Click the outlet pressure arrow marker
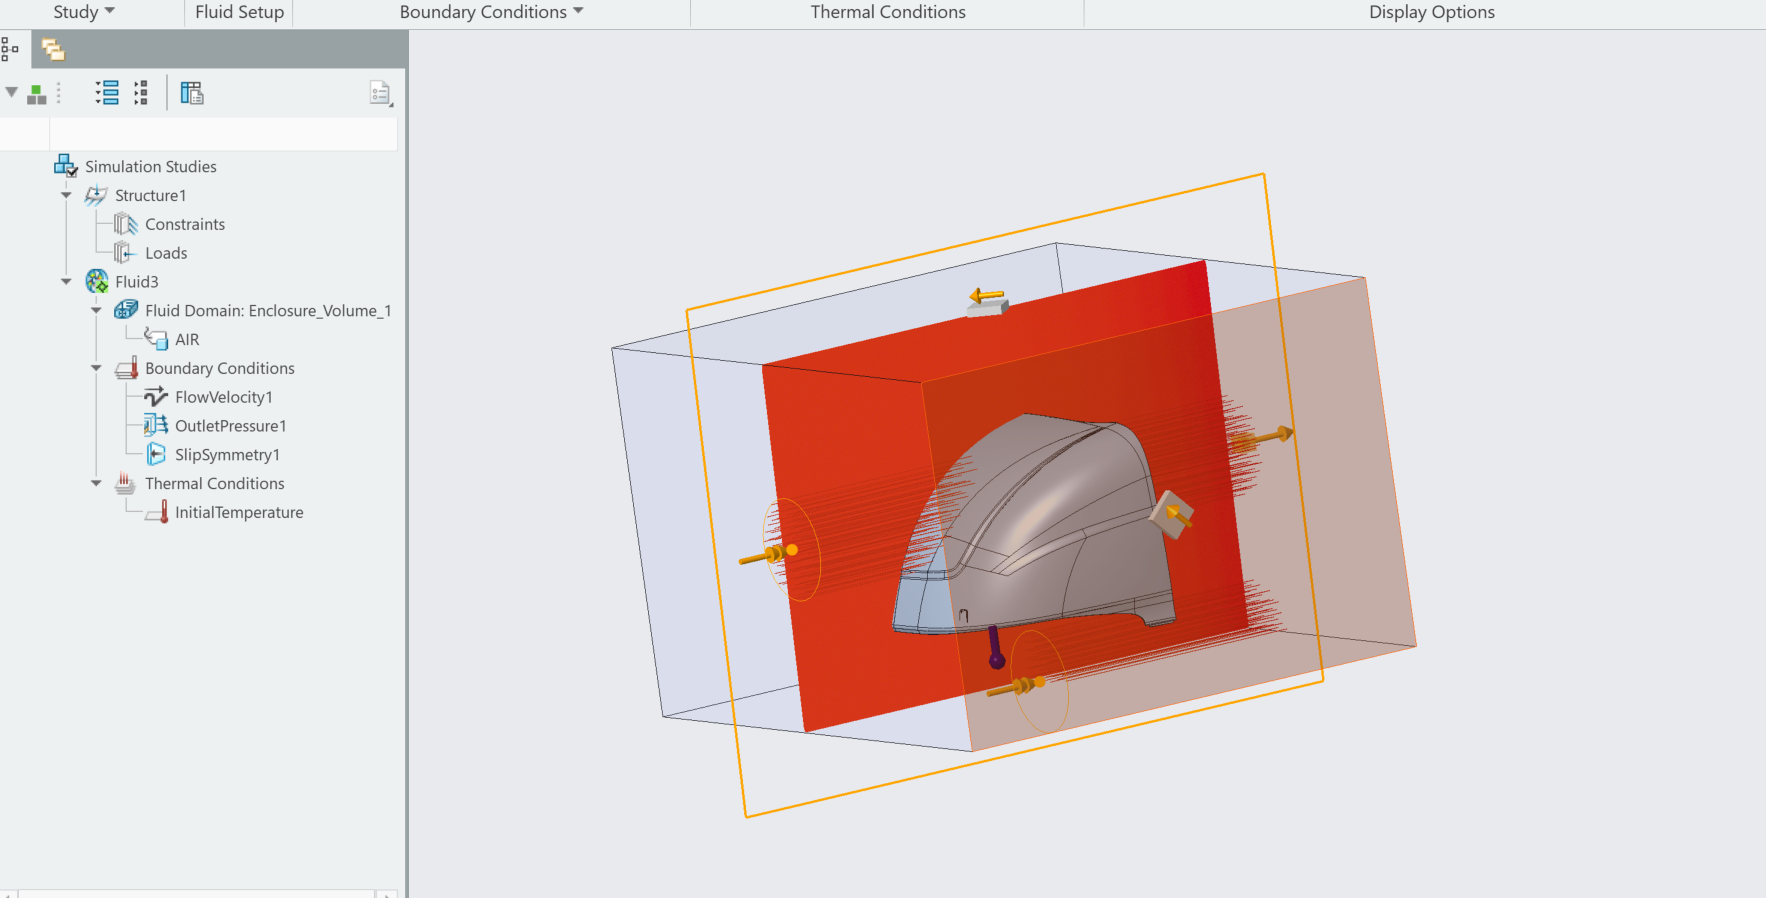Viewport: 1766px width, 898px height. coord(1268,437)
